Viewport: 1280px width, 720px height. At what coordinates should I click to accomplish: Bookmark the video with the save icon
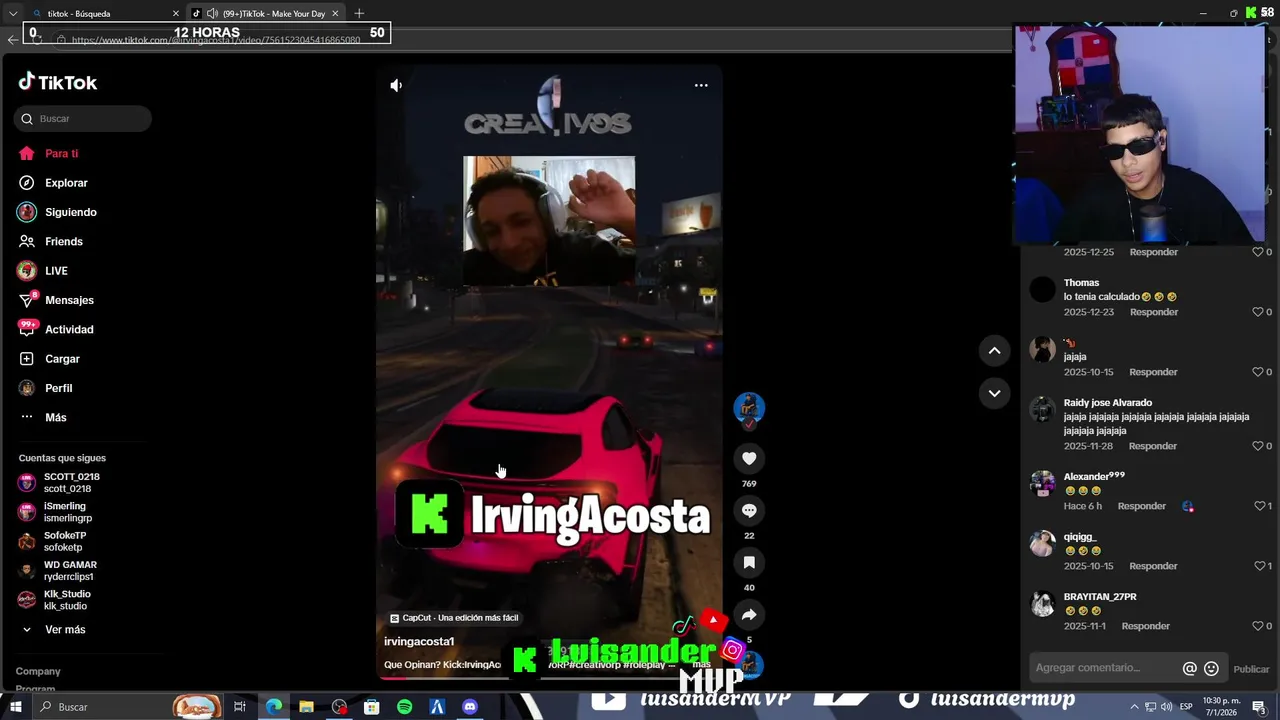click(x=749, y=562)
